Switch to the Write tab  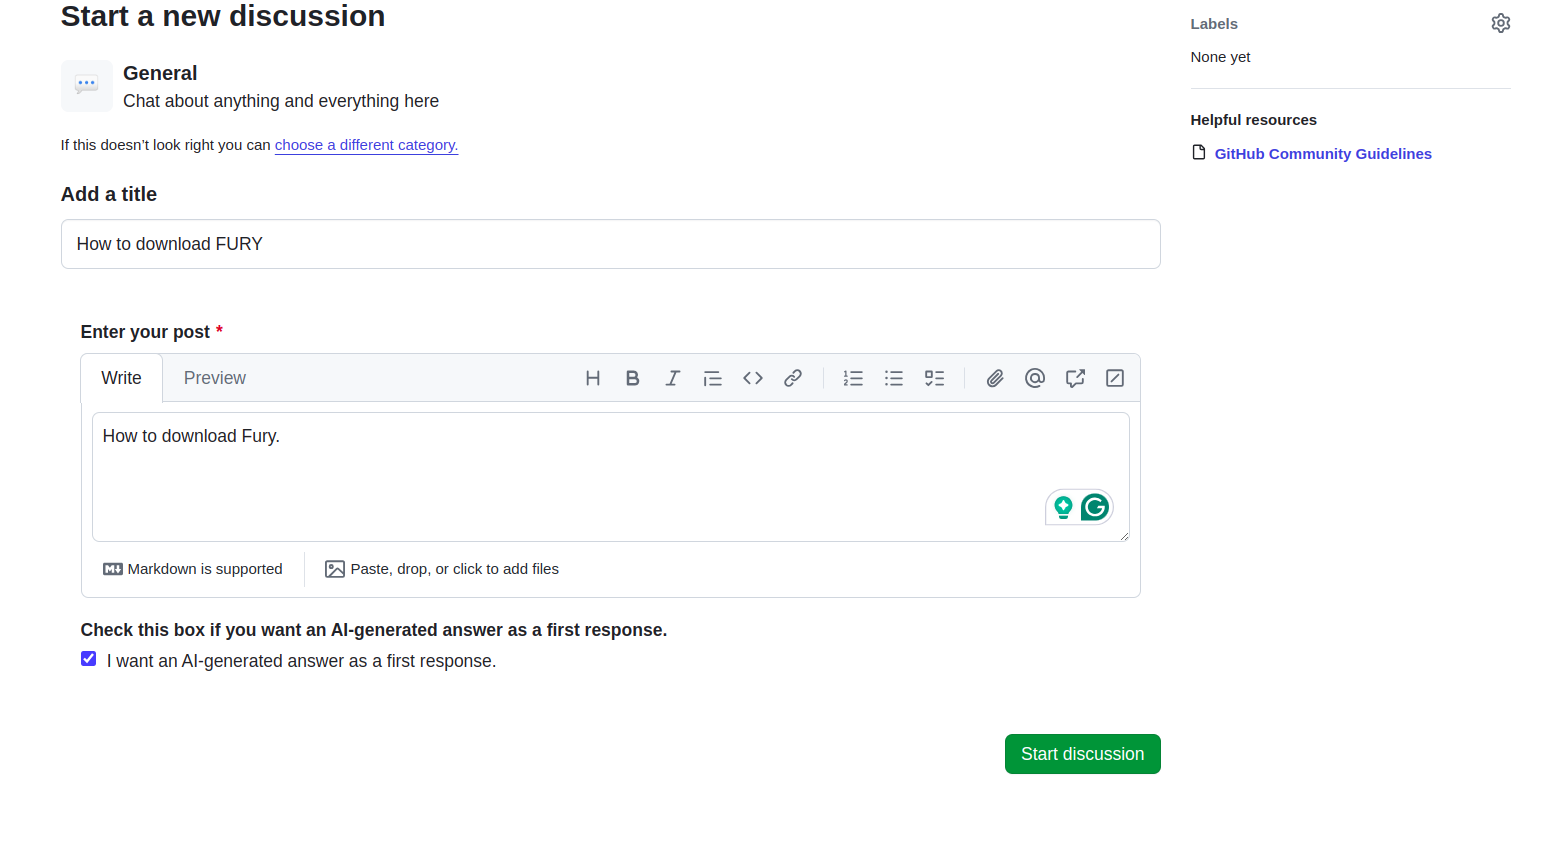(x=122, y=378)
